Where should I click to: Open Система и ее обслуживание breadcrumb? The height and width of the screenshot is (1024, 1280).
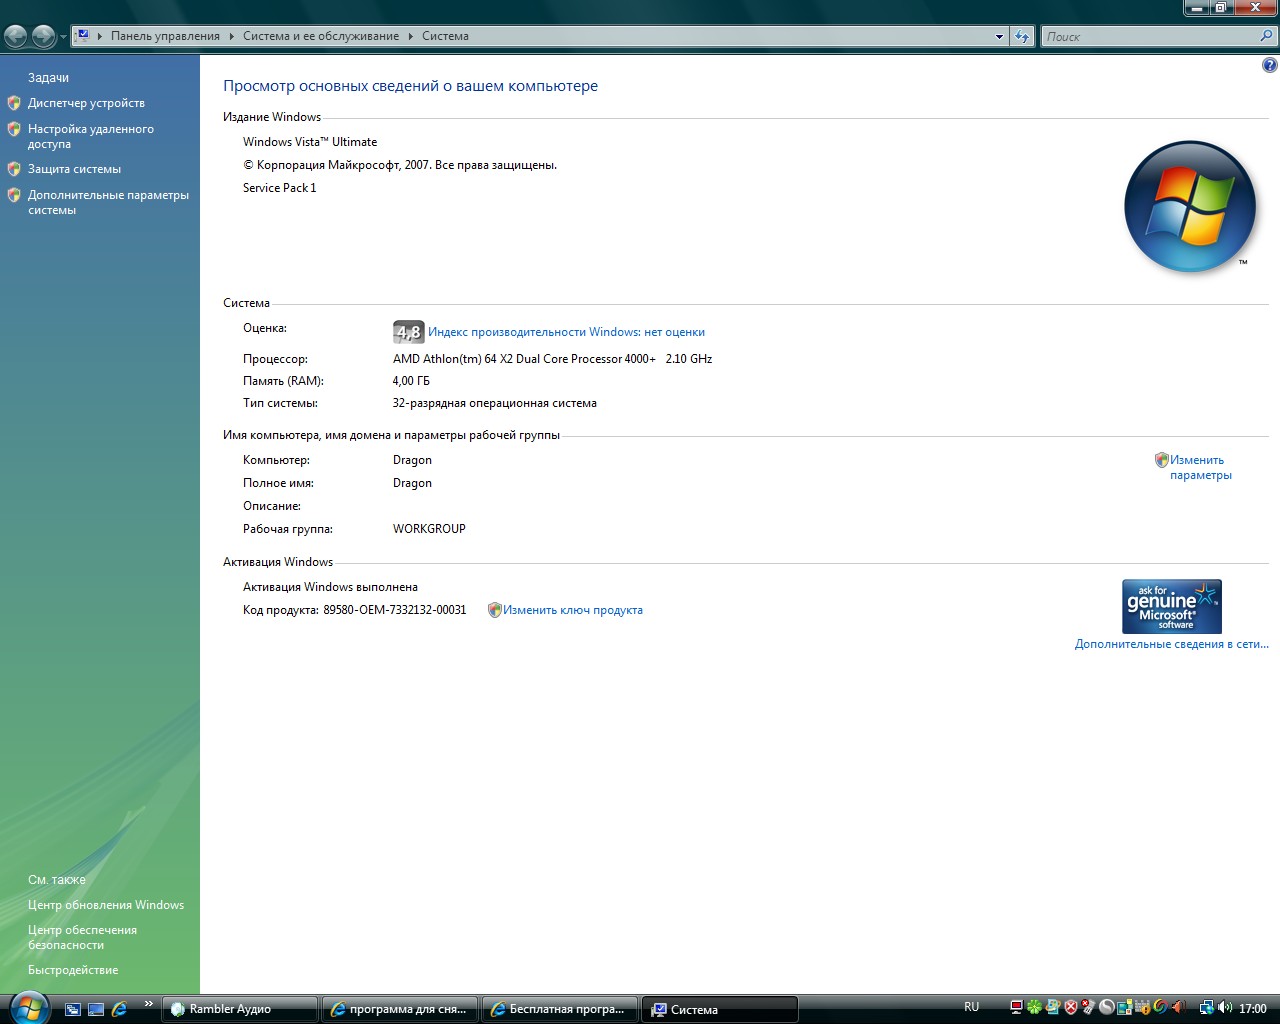[321, 36]
